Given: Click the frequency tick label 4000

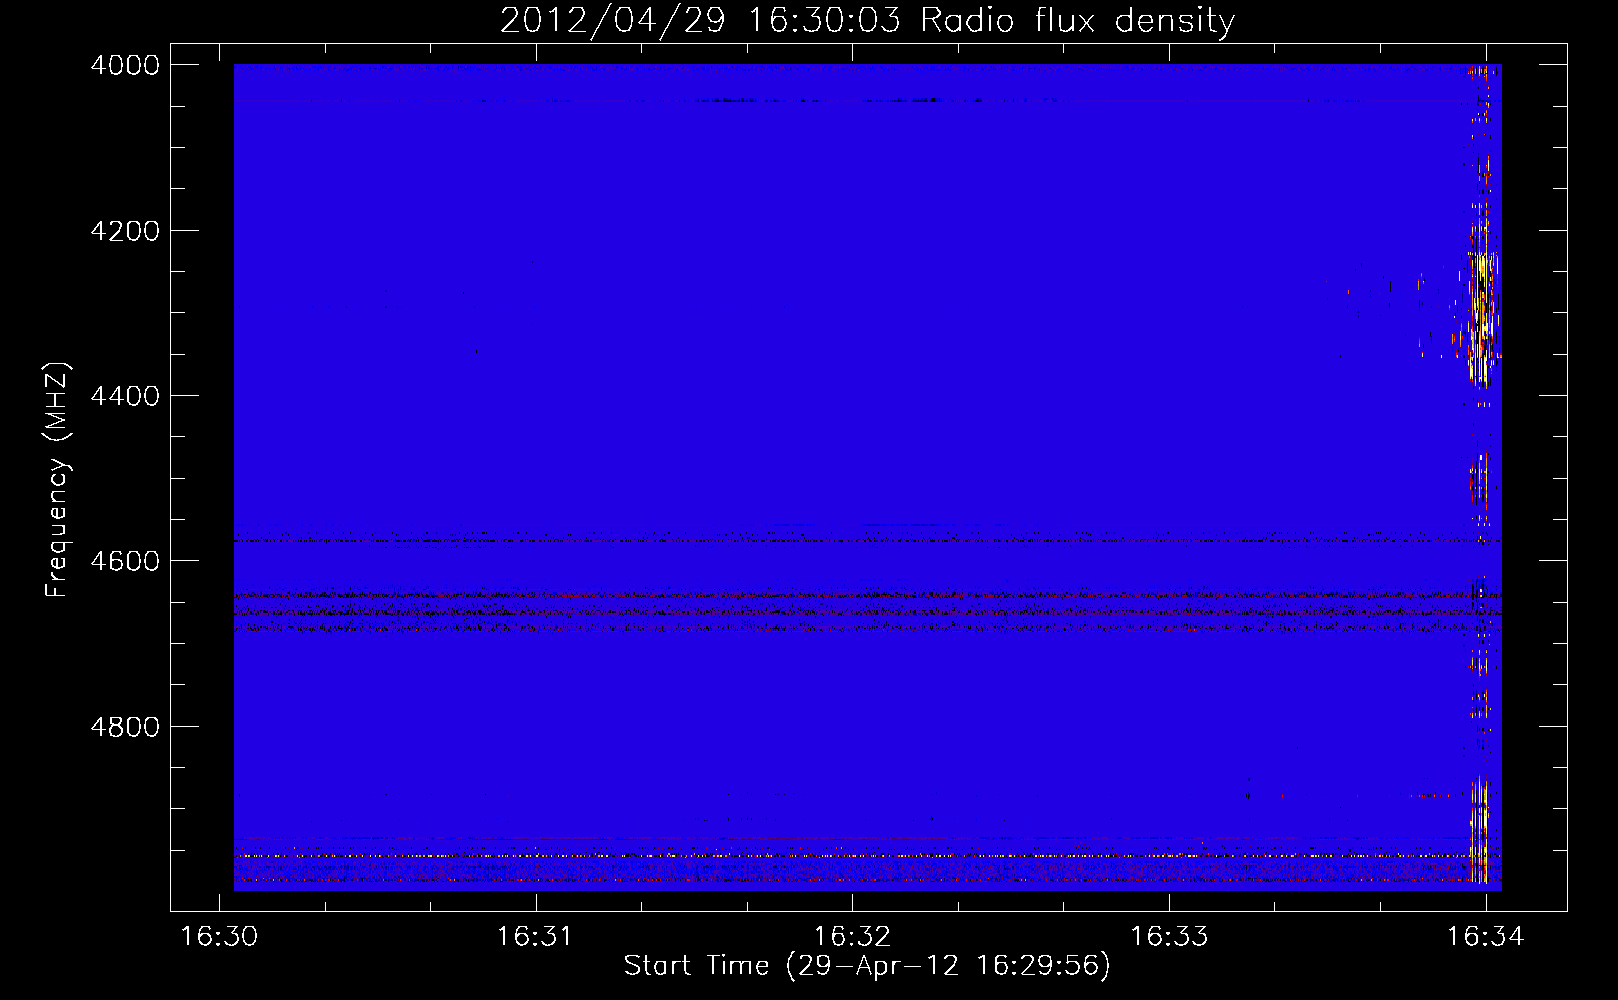Looking at the screenshot, I should coord(125,65).
